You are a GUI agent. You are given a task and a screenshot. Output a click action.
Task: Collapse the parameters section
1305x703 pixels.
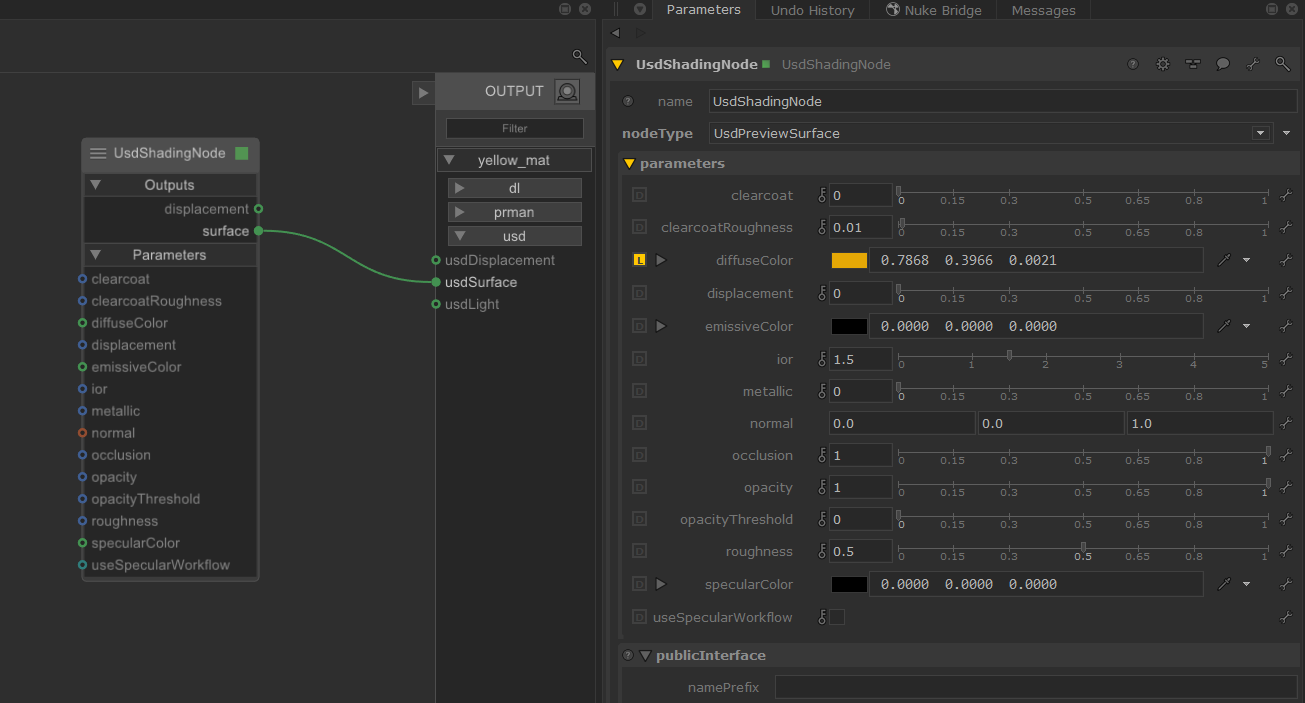click(x=629, y=164)
